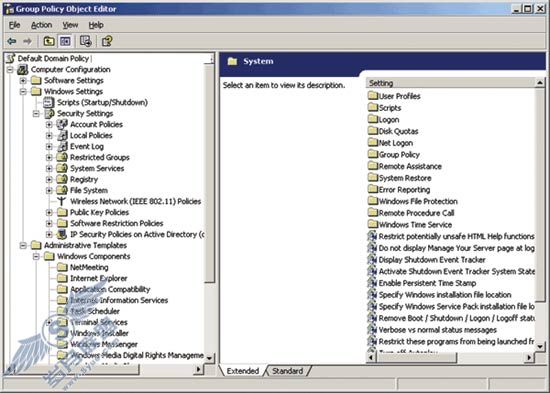Viewport: 550px width, 393px height.
Task: Click the settings list scroll-down arrow
Action: point(540,346)
